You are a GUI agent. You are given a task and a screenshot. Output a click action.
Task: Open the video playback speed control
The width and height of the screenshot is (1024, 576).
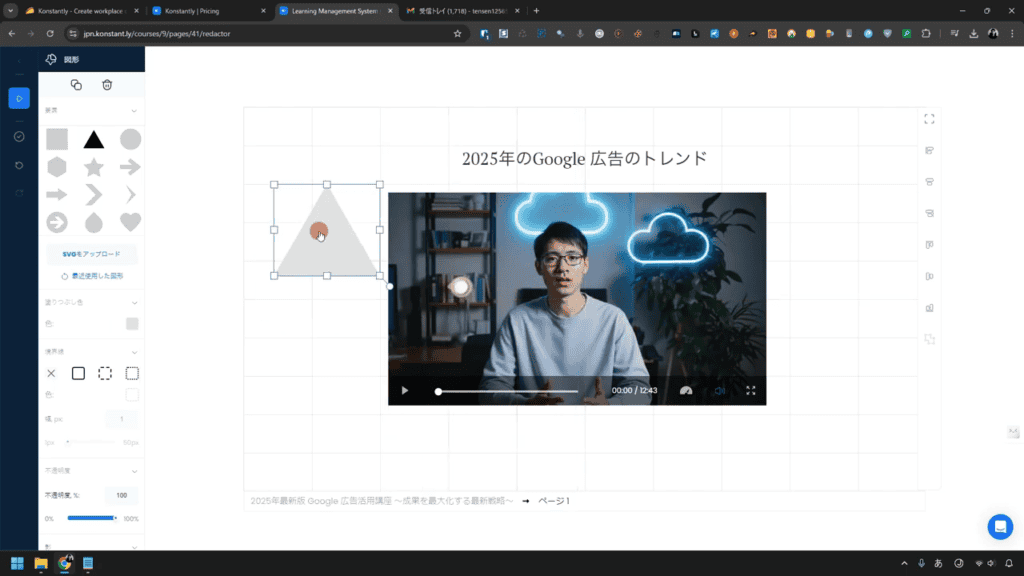tap(686, 391)
